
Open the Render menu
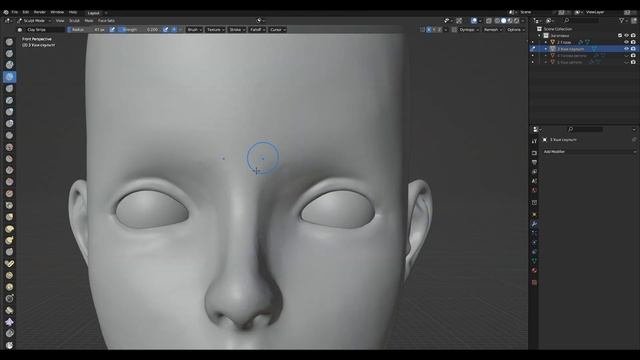point(40,12)
